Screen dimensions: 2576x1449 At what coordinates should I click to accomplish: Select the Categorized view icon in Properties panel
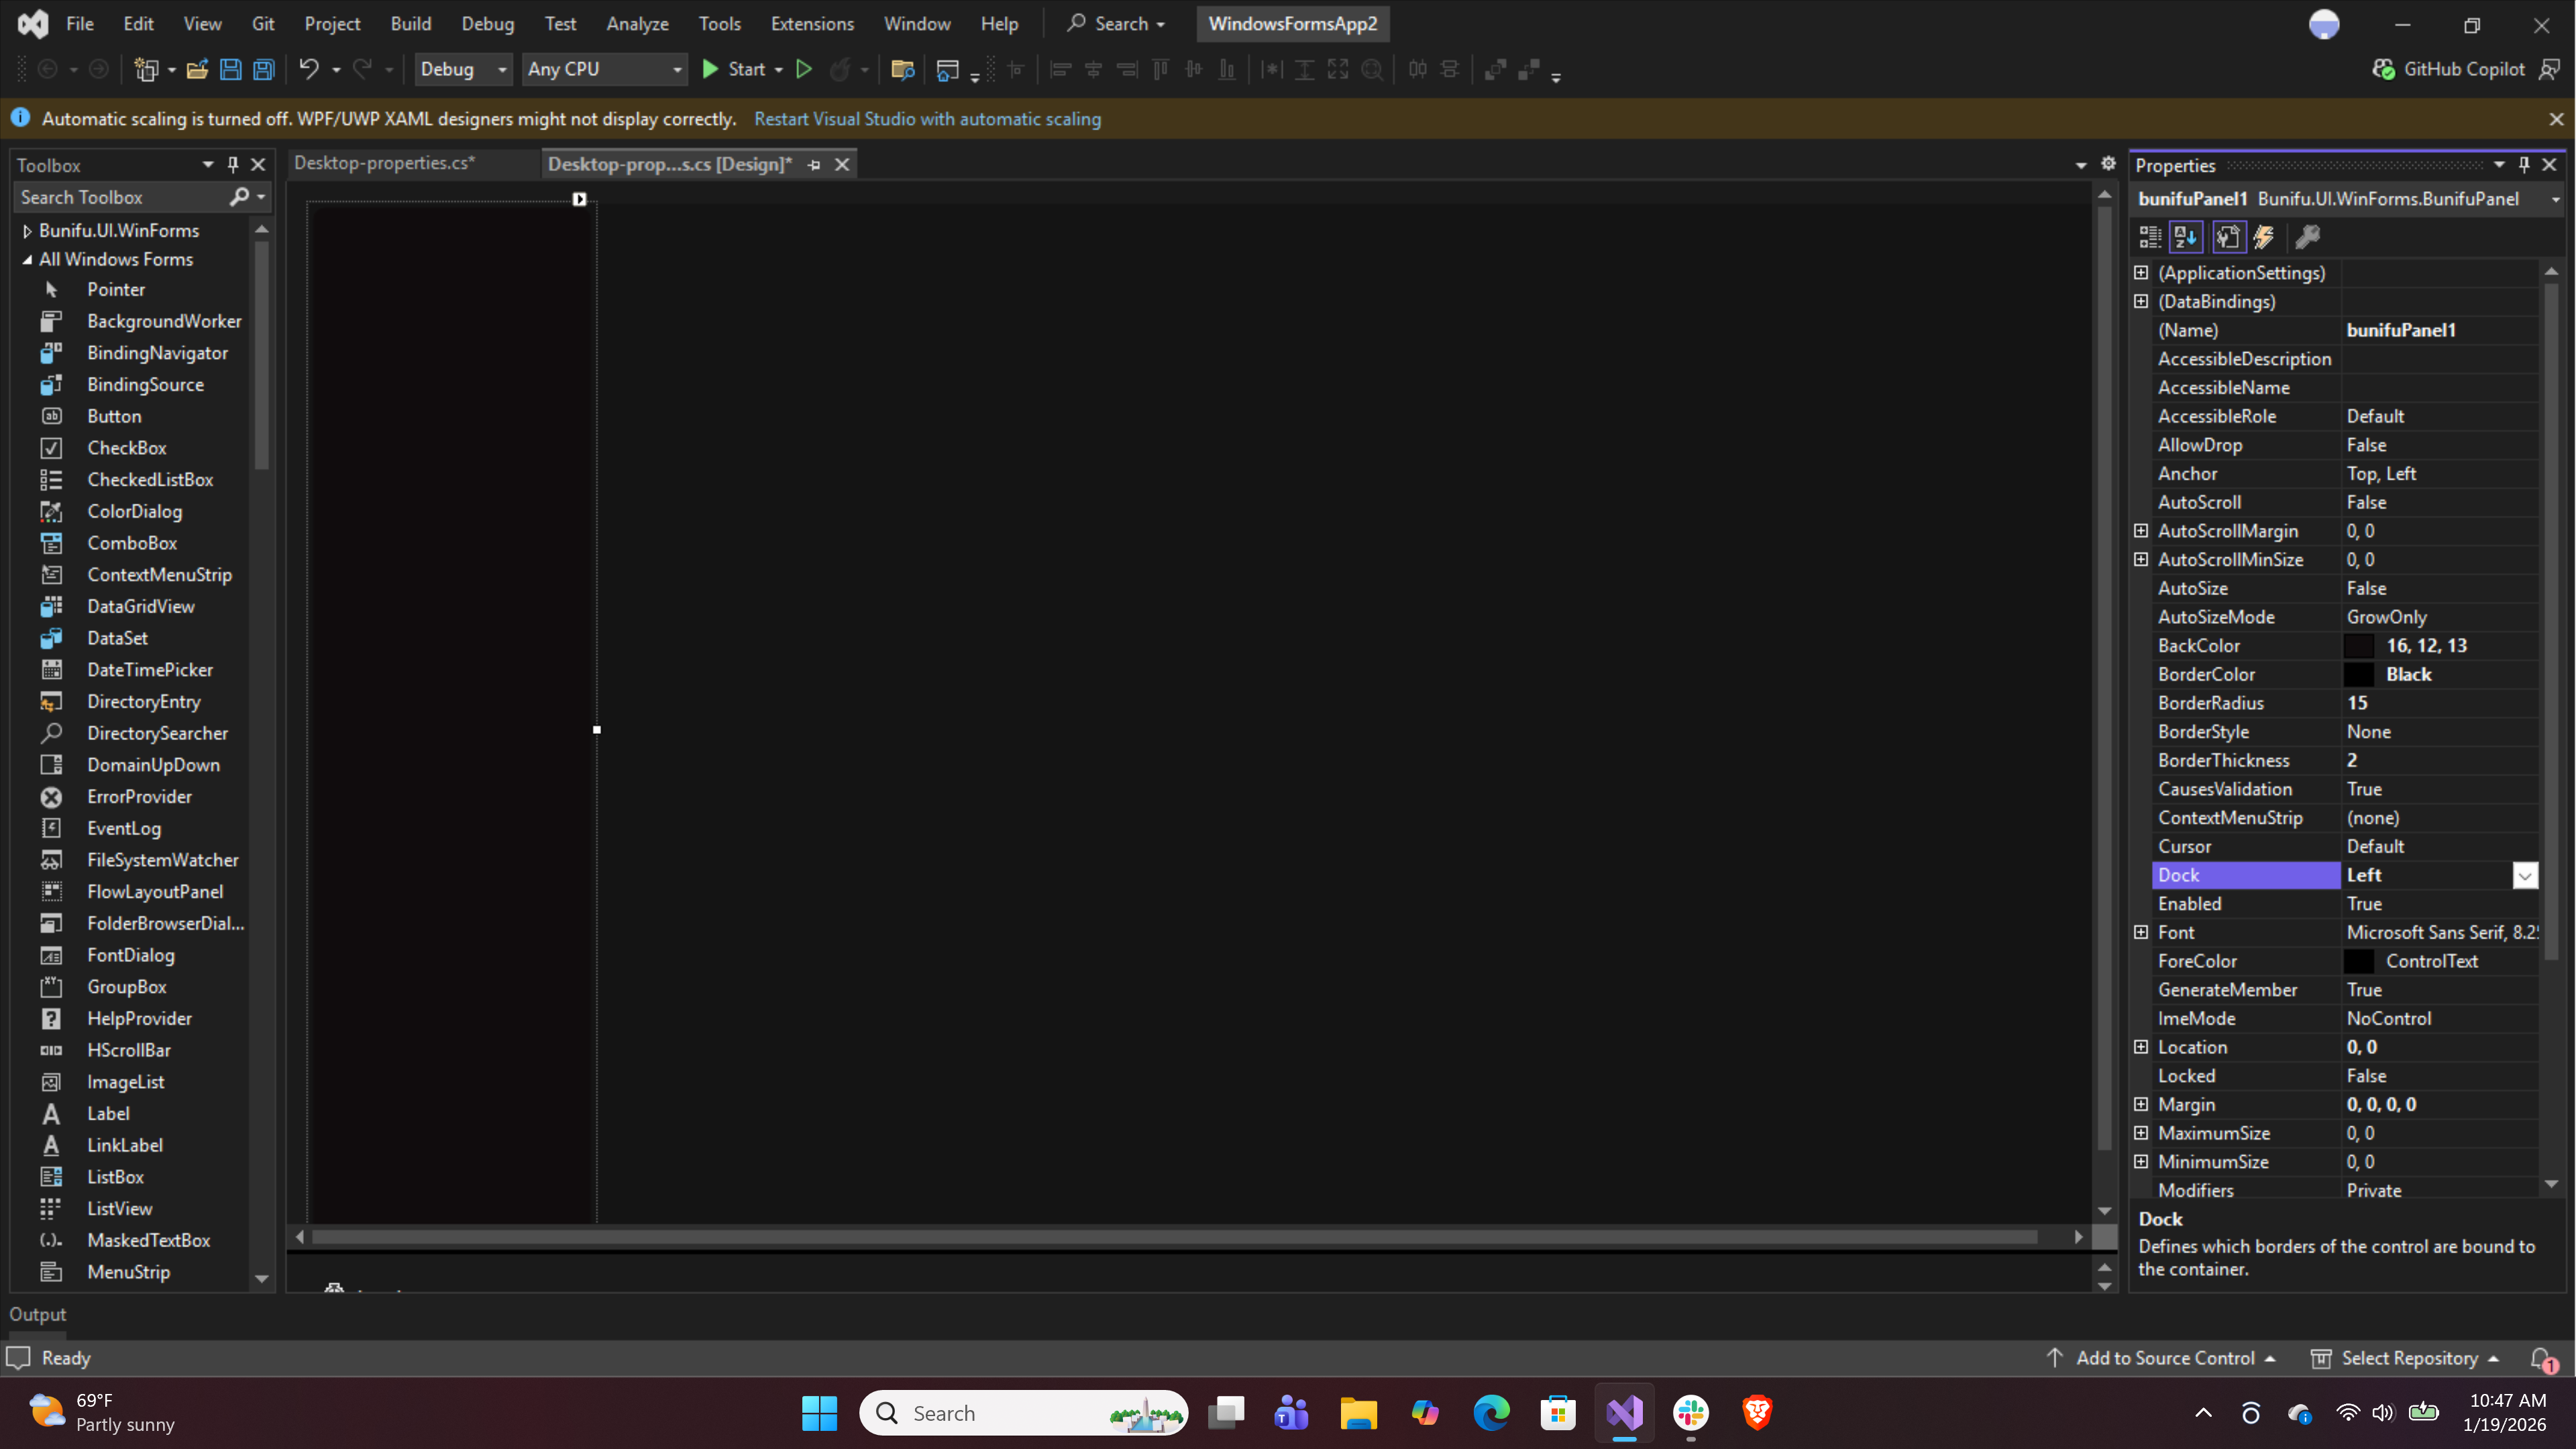(x=2148, y=237)
